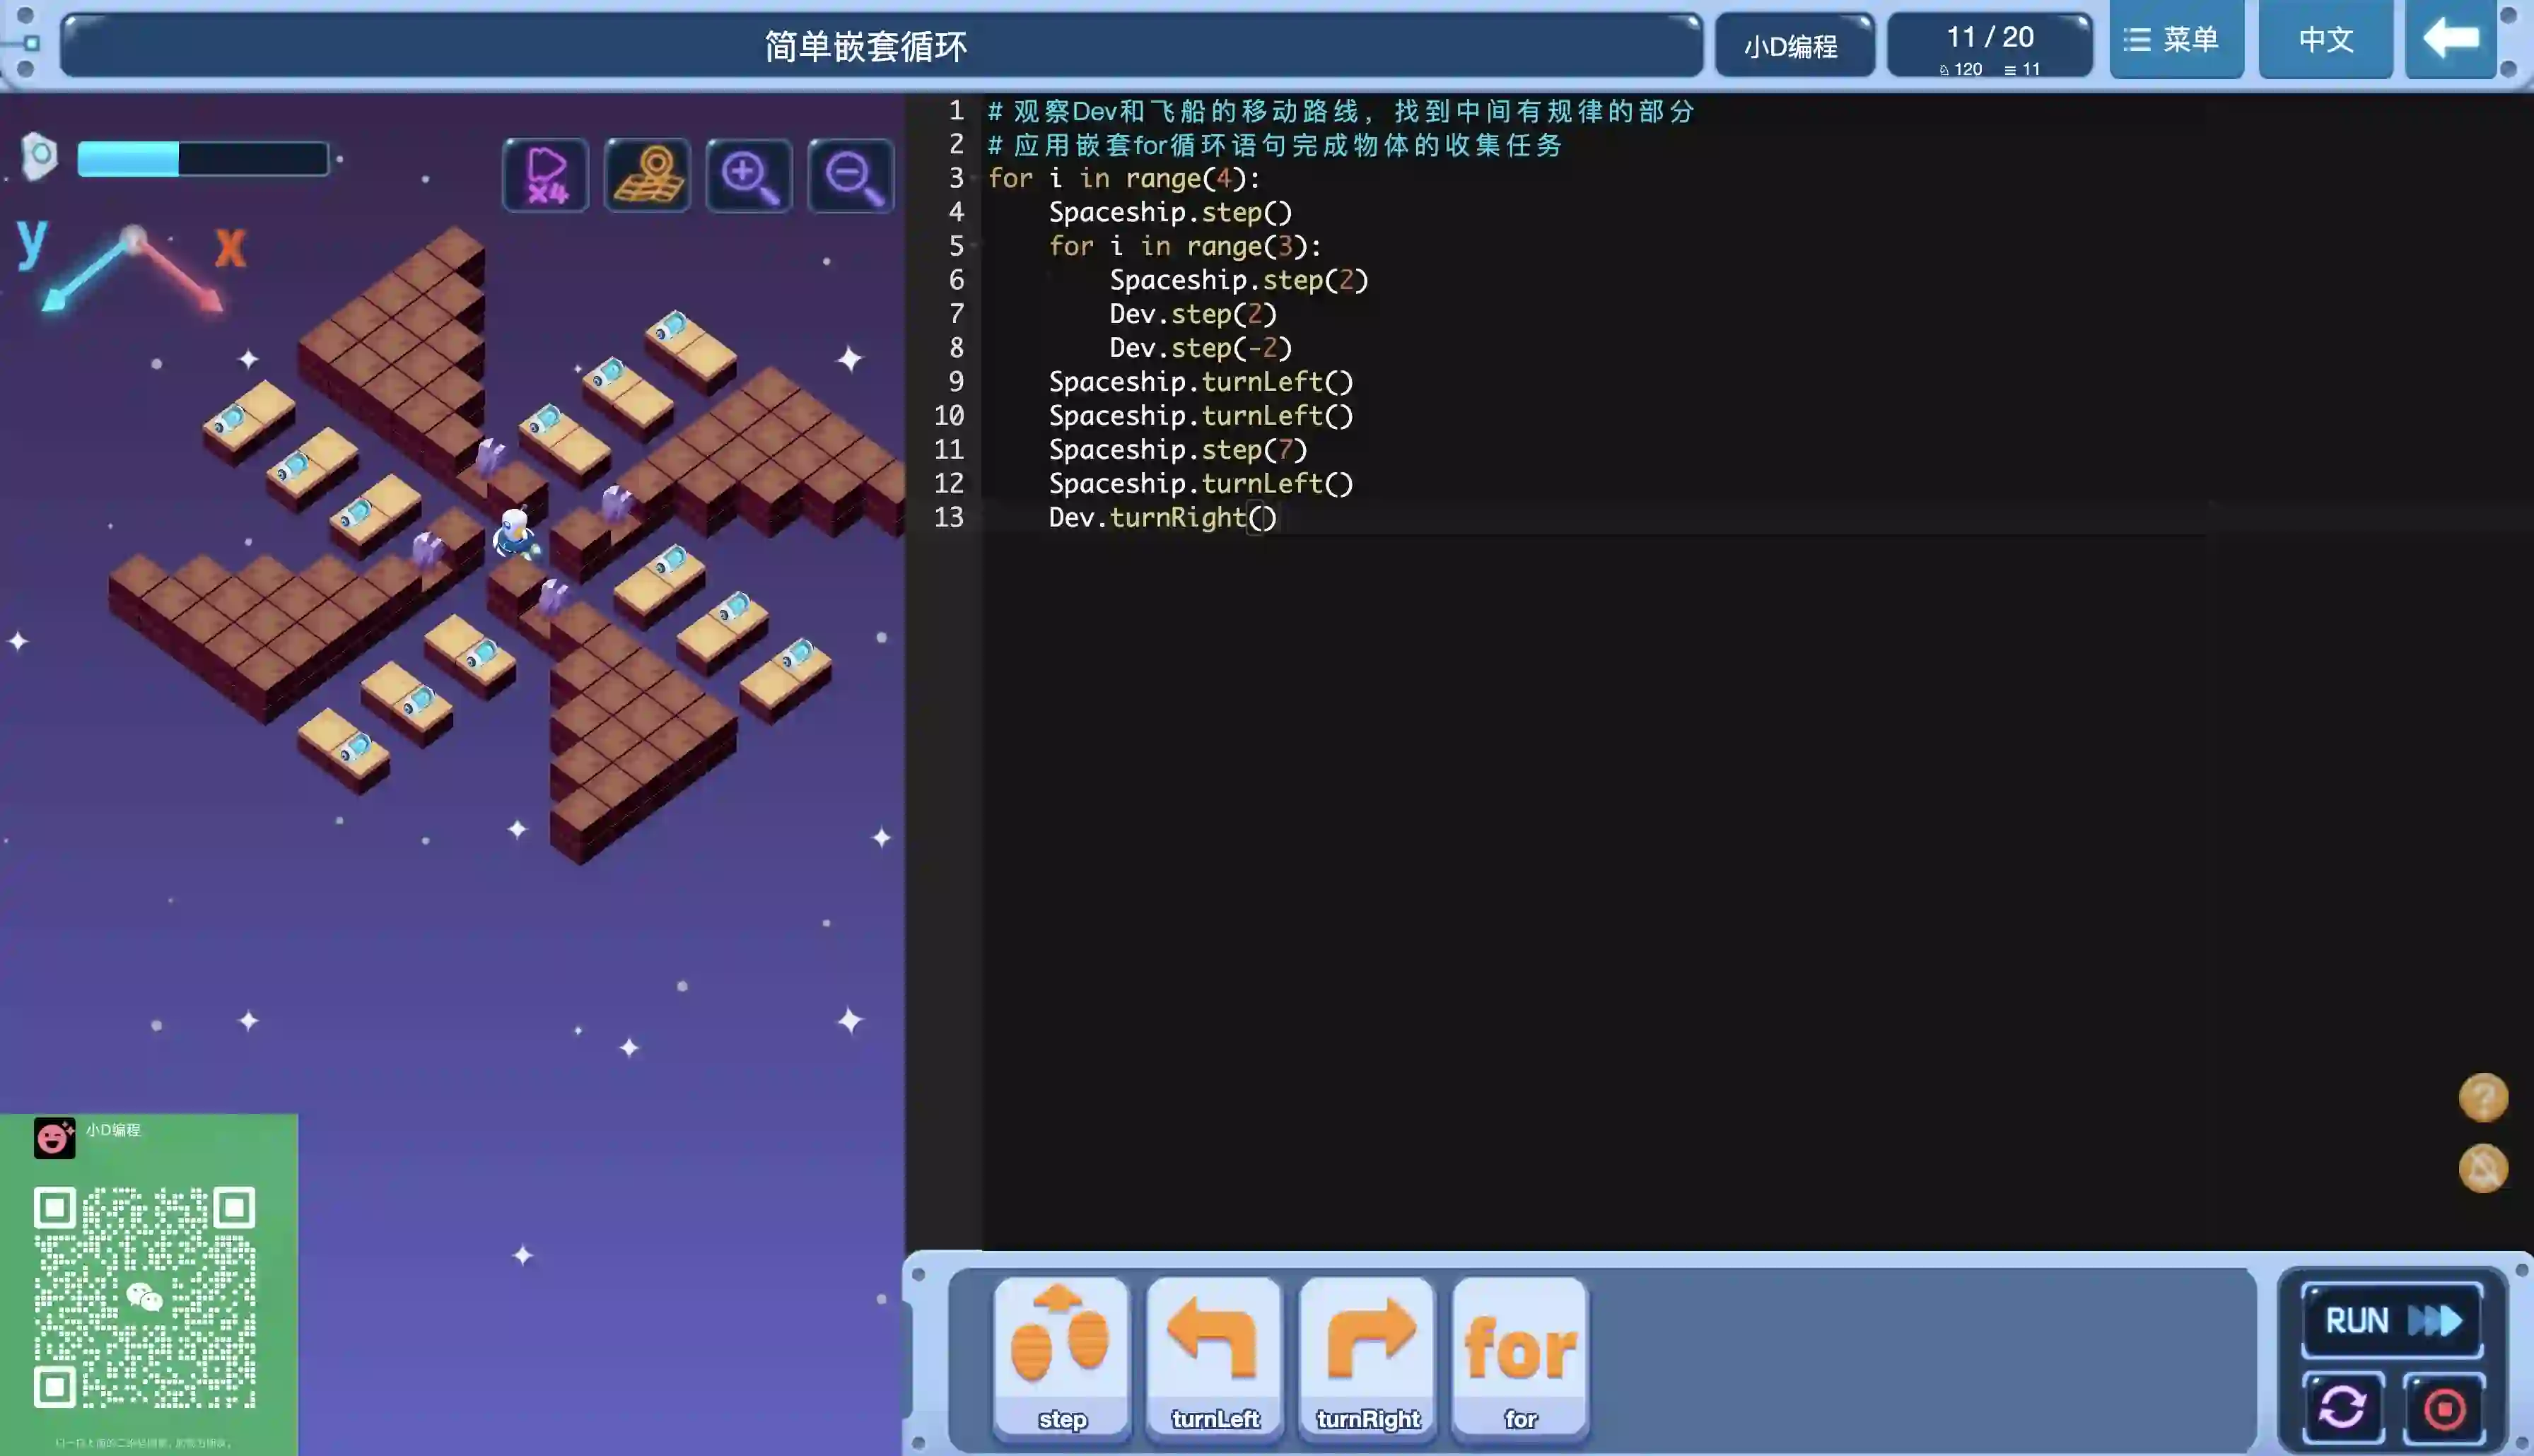Click the energy progress bar
Screen dimensions: 2534x1456
[203, 159]
